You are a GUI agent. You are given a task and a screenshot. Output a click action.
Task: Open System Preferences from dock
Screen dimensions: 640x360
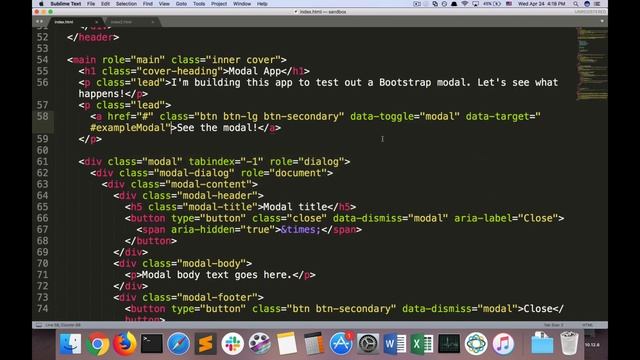point(368,344)
